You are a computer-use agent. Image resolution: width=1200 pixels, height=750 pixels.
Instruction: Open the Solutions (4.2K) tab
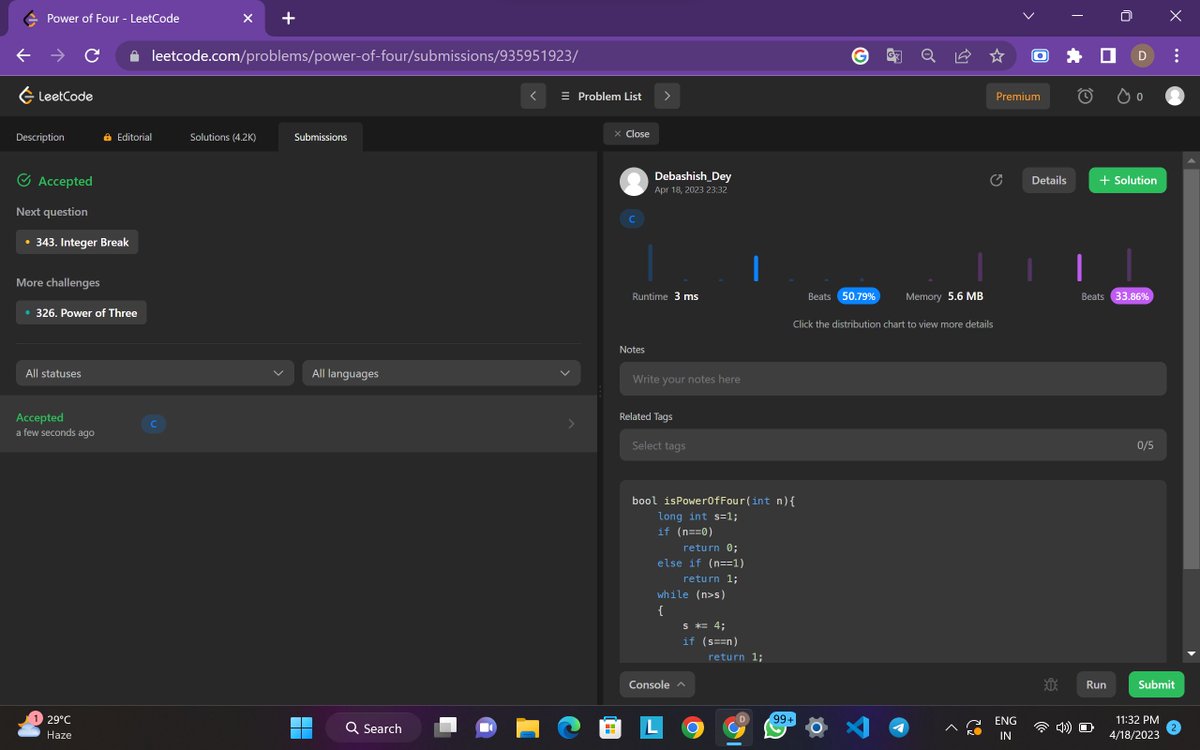click(223, 137)
